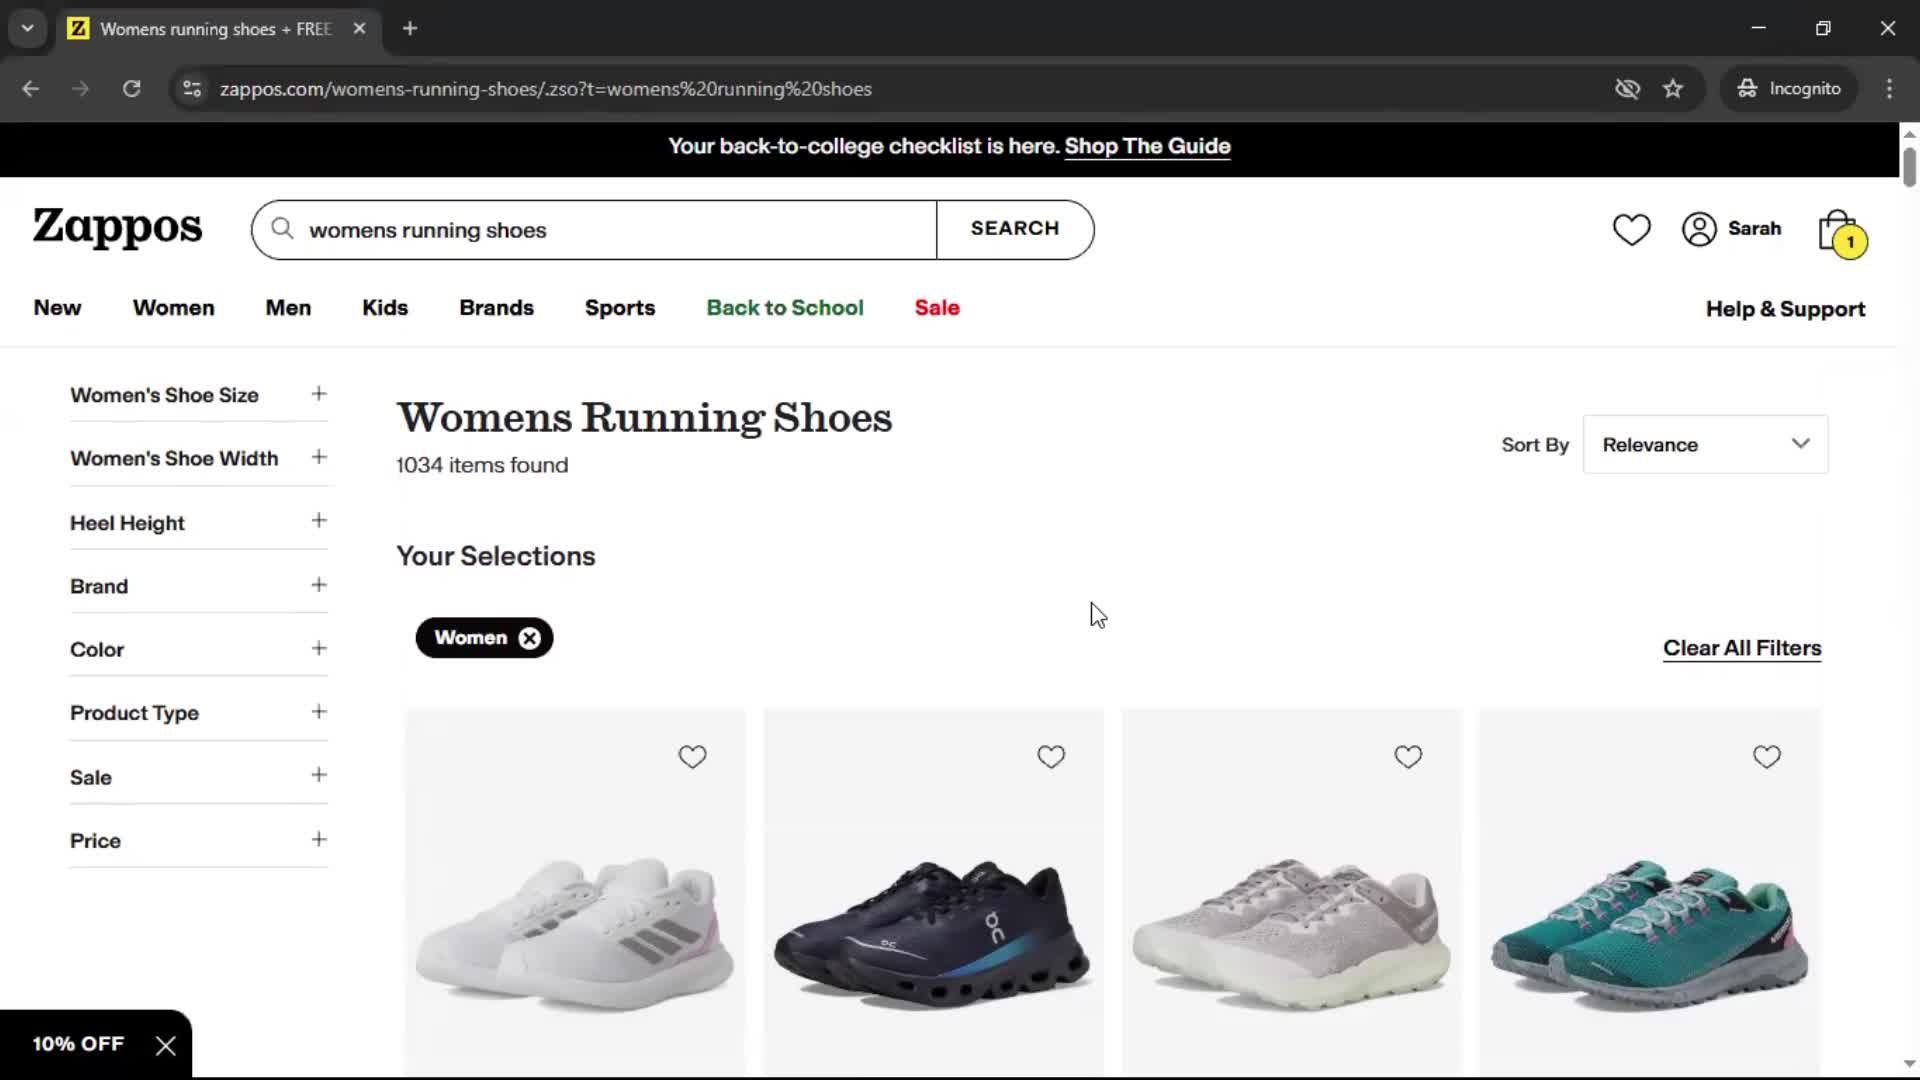Click the browser address bar
Screen dimensions: 1920x1080
(900, 89)
